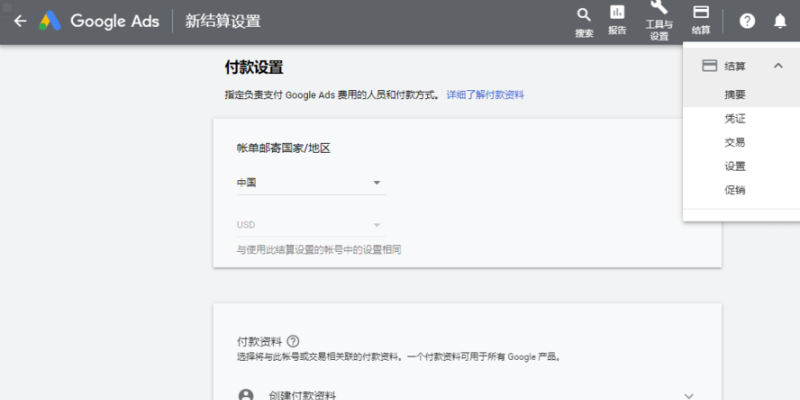Expand the 创建付款资料 row chevron
Viewport: 800px width, 400px height.
689,395
